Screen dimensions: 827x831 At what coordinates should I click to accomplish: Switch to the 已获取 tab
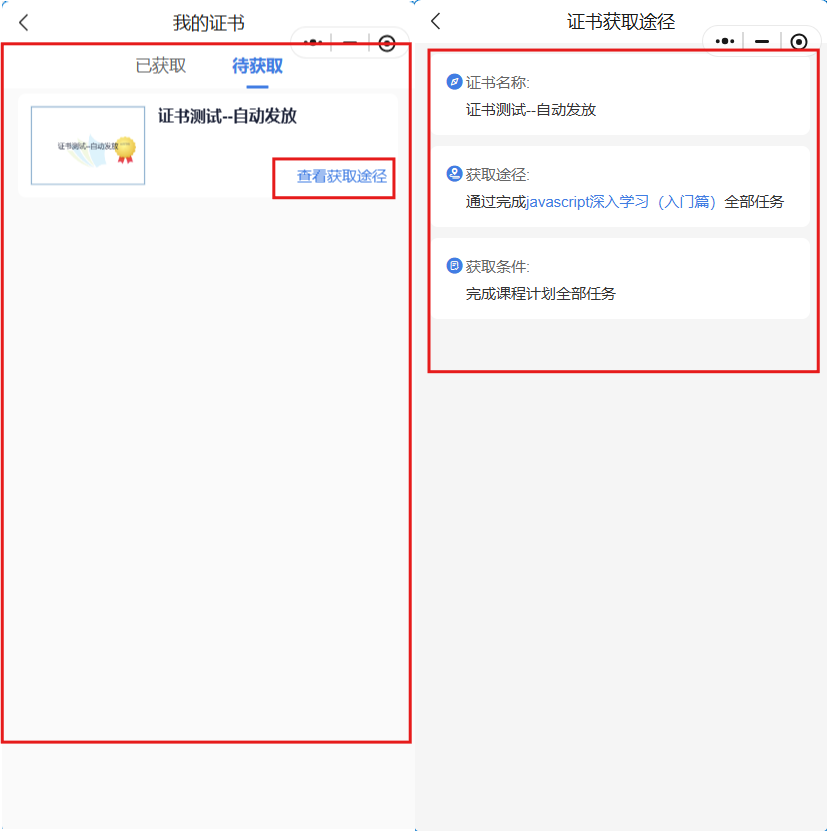tap(160, 67)
